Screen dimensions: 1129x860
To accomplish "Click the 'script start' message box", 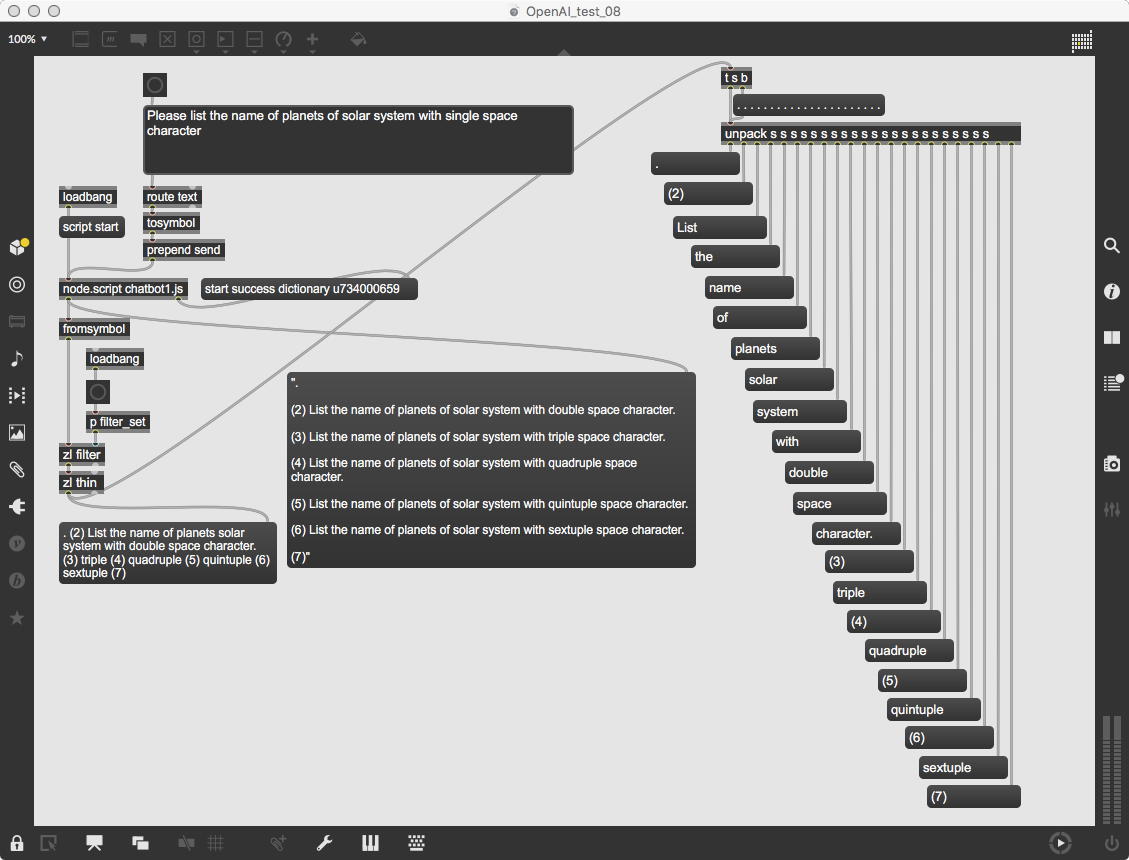I will 91,227.
